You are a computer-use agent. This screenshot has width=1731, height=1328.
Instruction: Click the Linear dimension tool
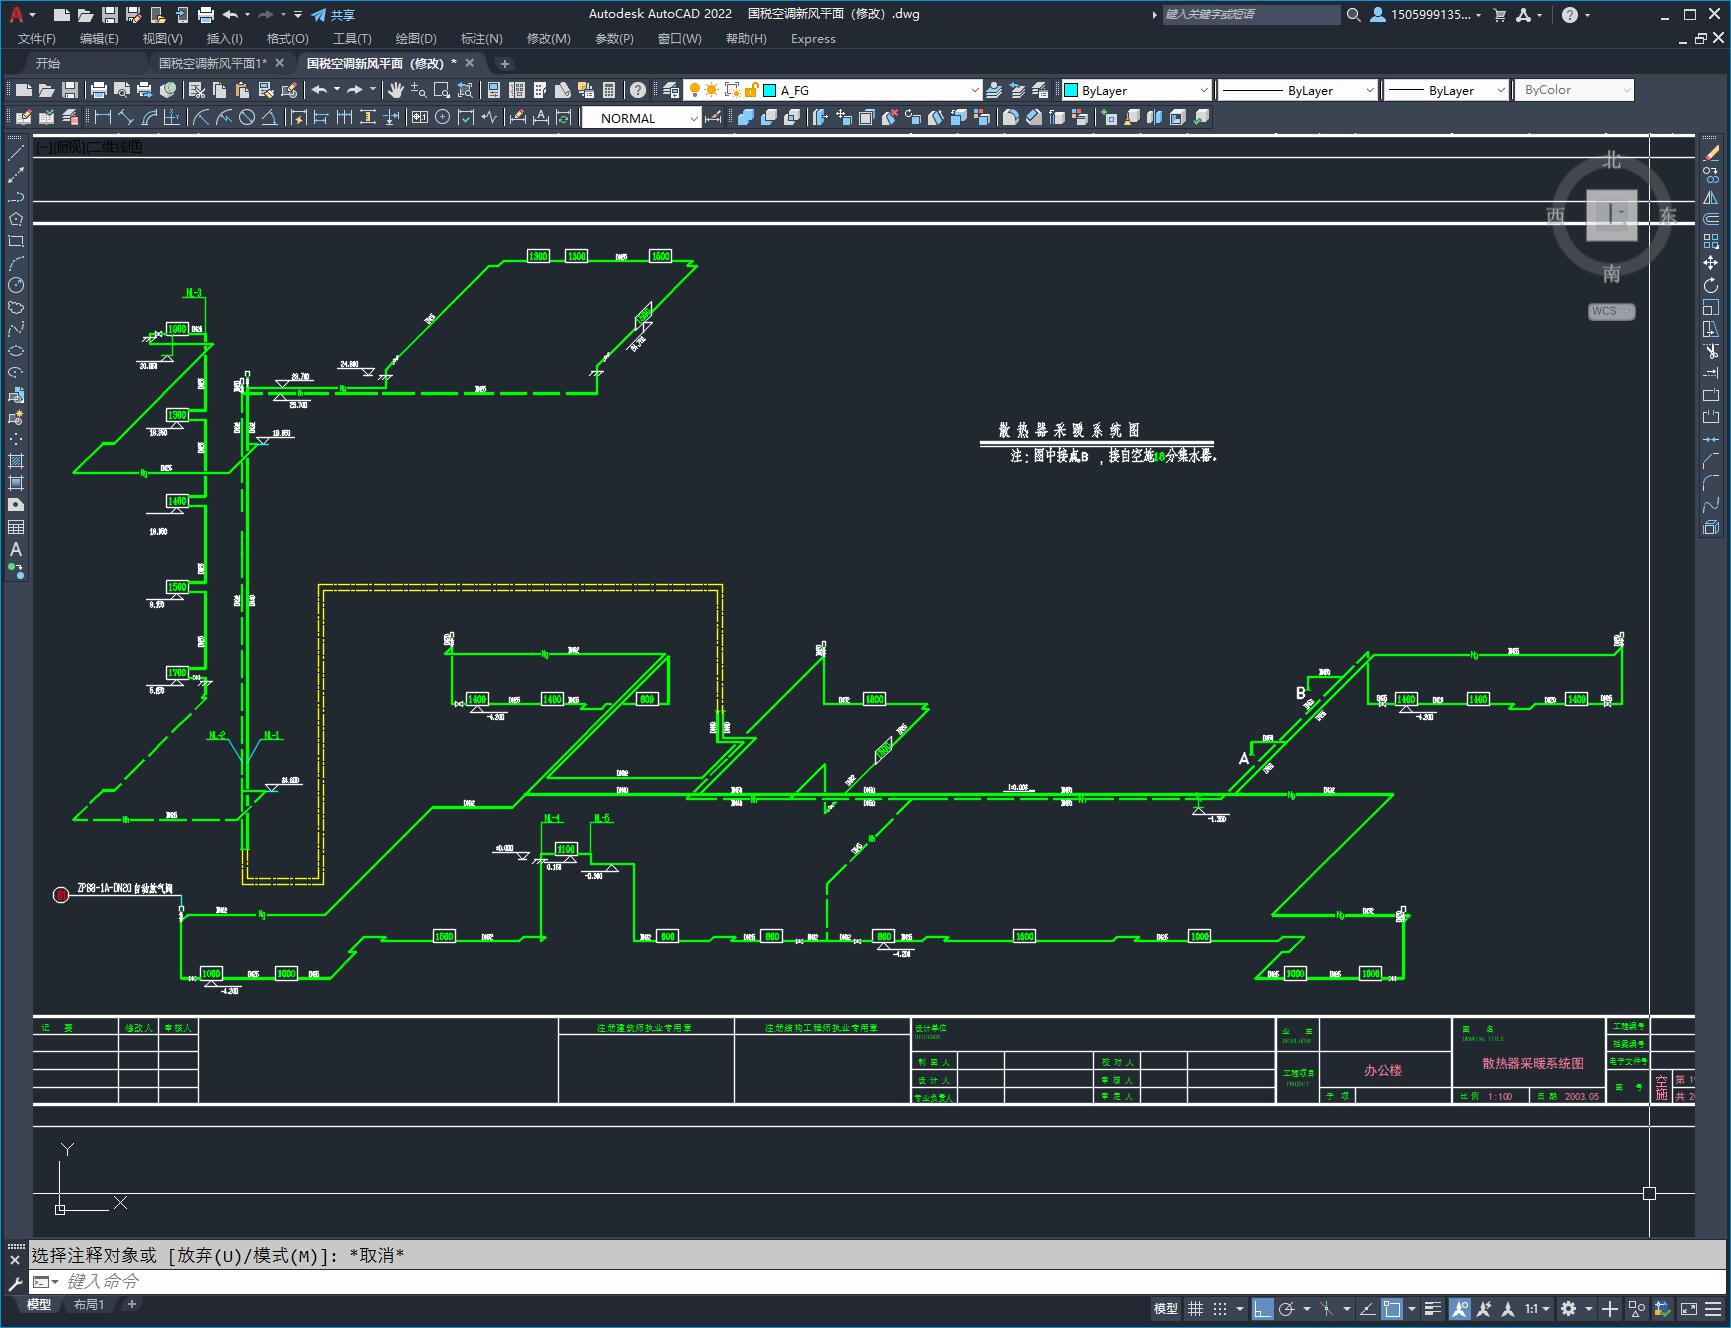(102, 117)
